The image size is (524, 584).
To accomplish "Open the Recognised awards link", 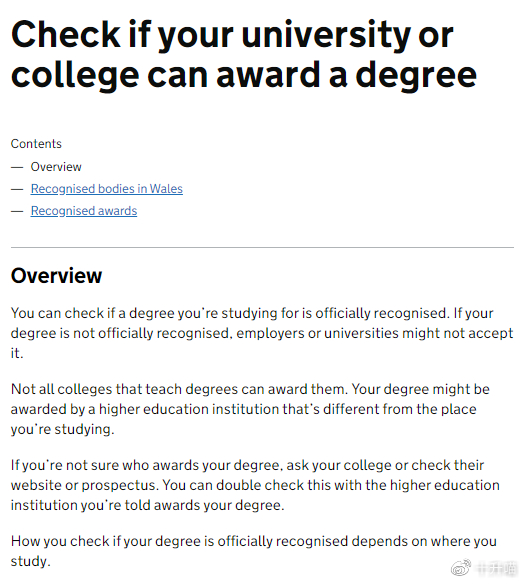I will pyautogui.click(x=84, y=211).
